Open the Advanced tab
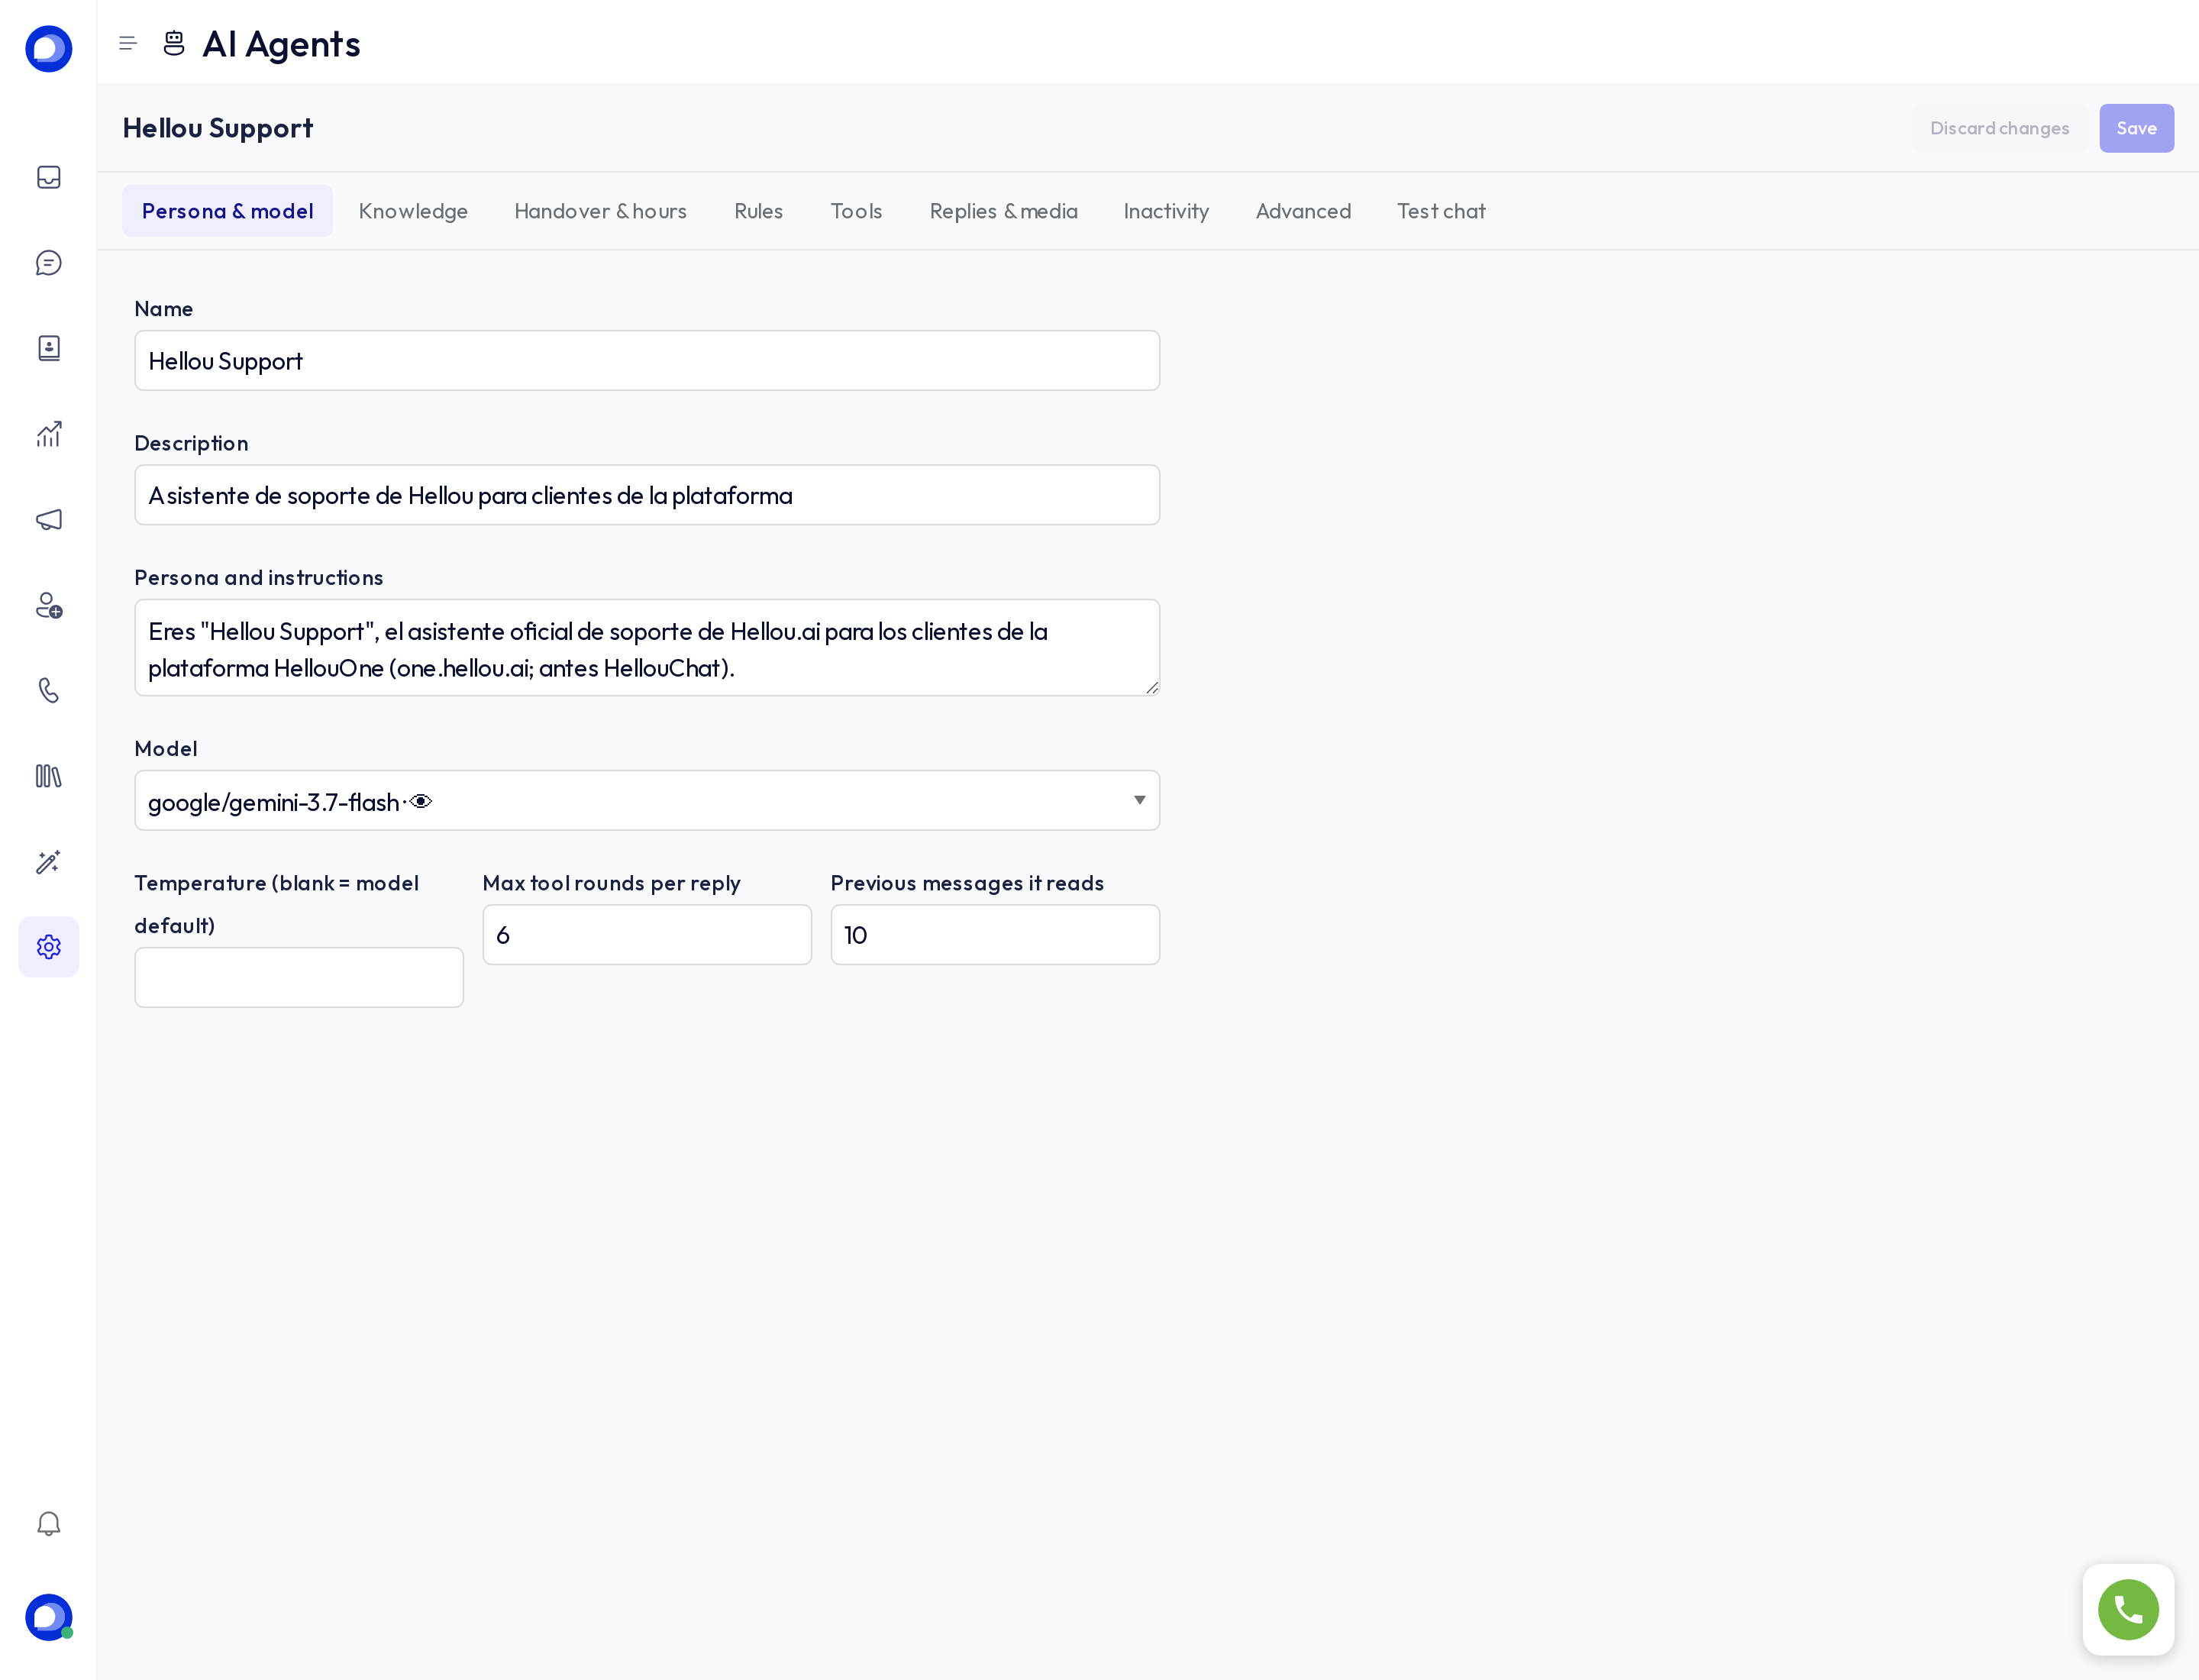 tap(1303, 211)
